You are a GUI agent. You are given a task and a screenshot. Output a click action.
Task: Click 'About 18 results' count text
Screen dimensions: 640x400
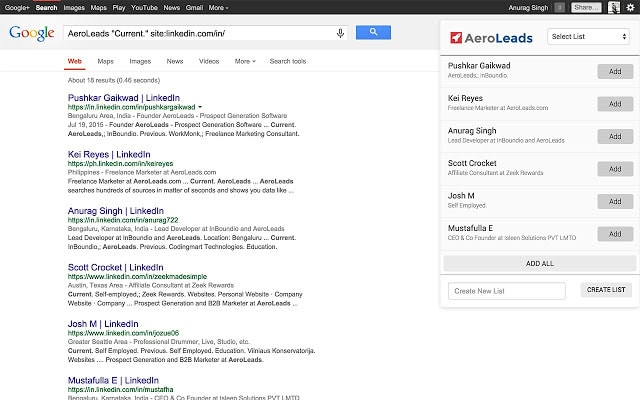pos(114,80)
